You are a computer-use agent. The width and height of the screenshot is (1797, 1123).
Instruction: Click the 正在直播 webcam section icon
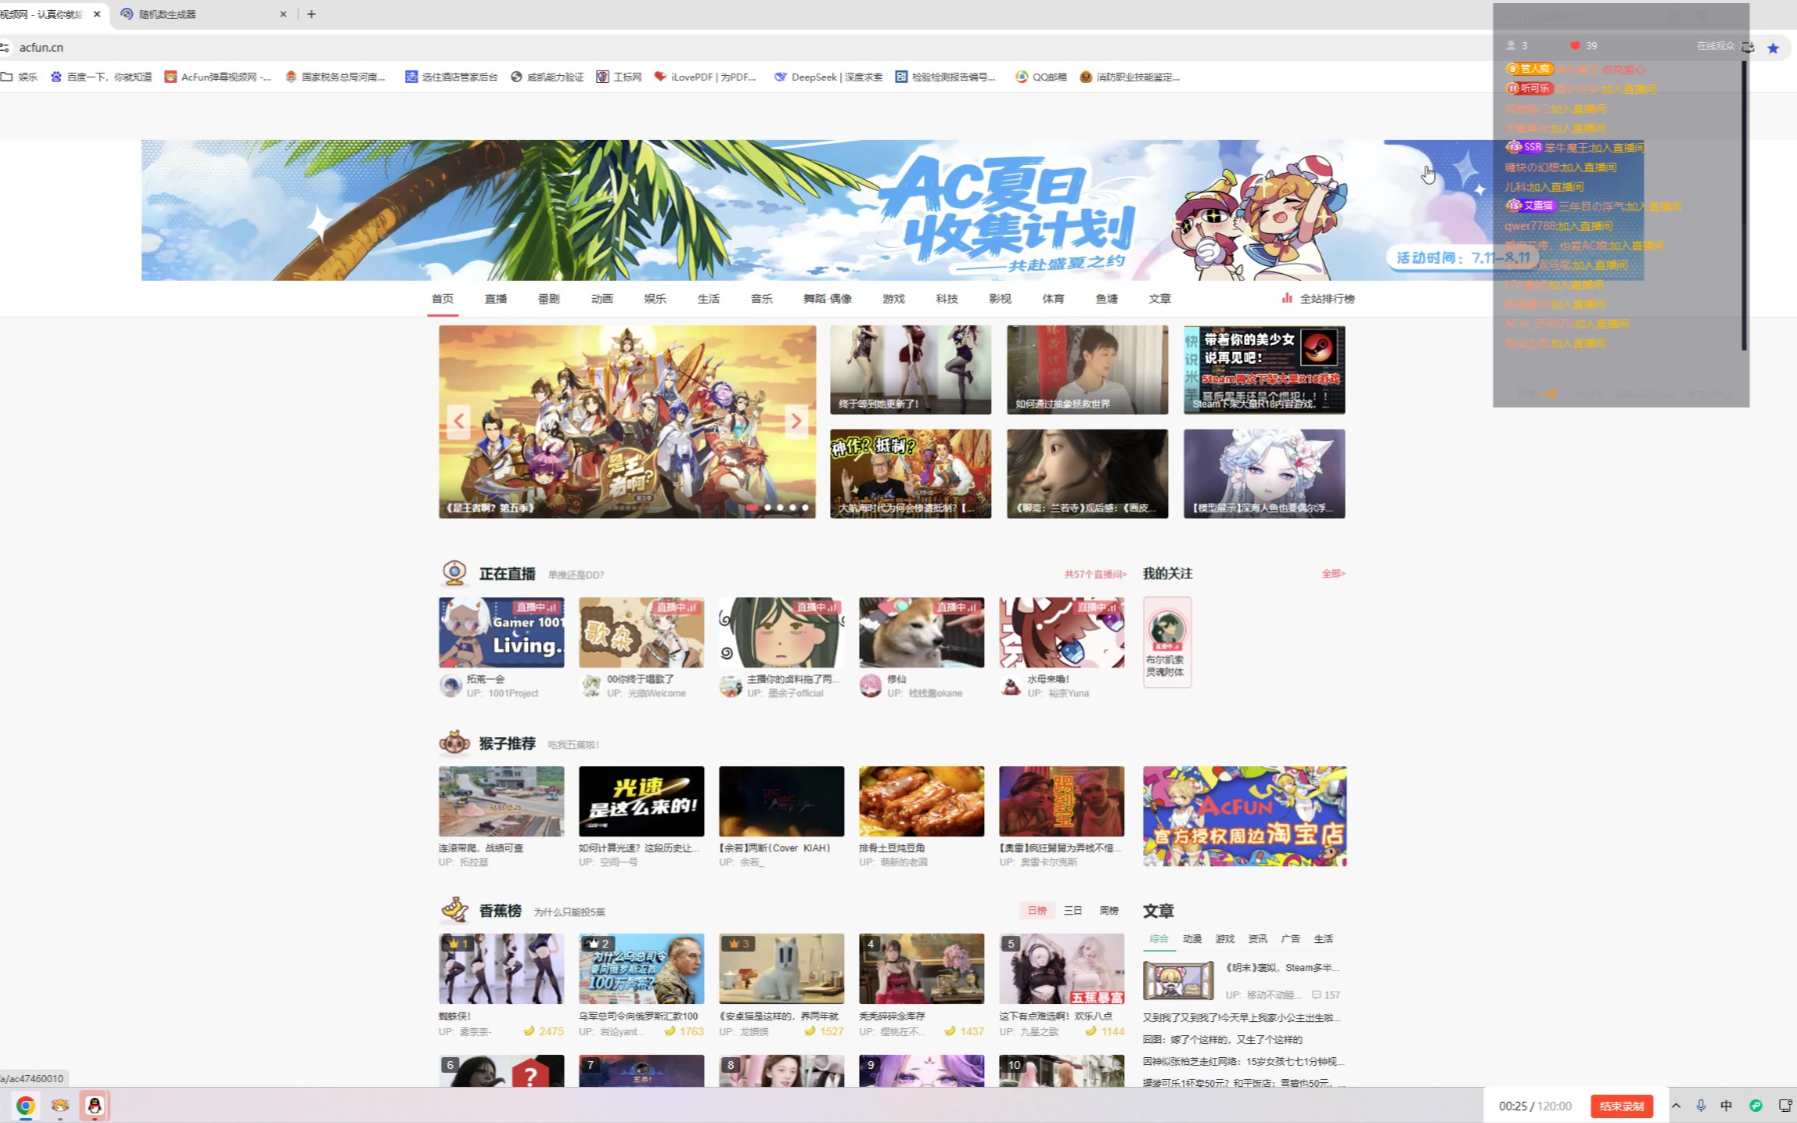454,573
